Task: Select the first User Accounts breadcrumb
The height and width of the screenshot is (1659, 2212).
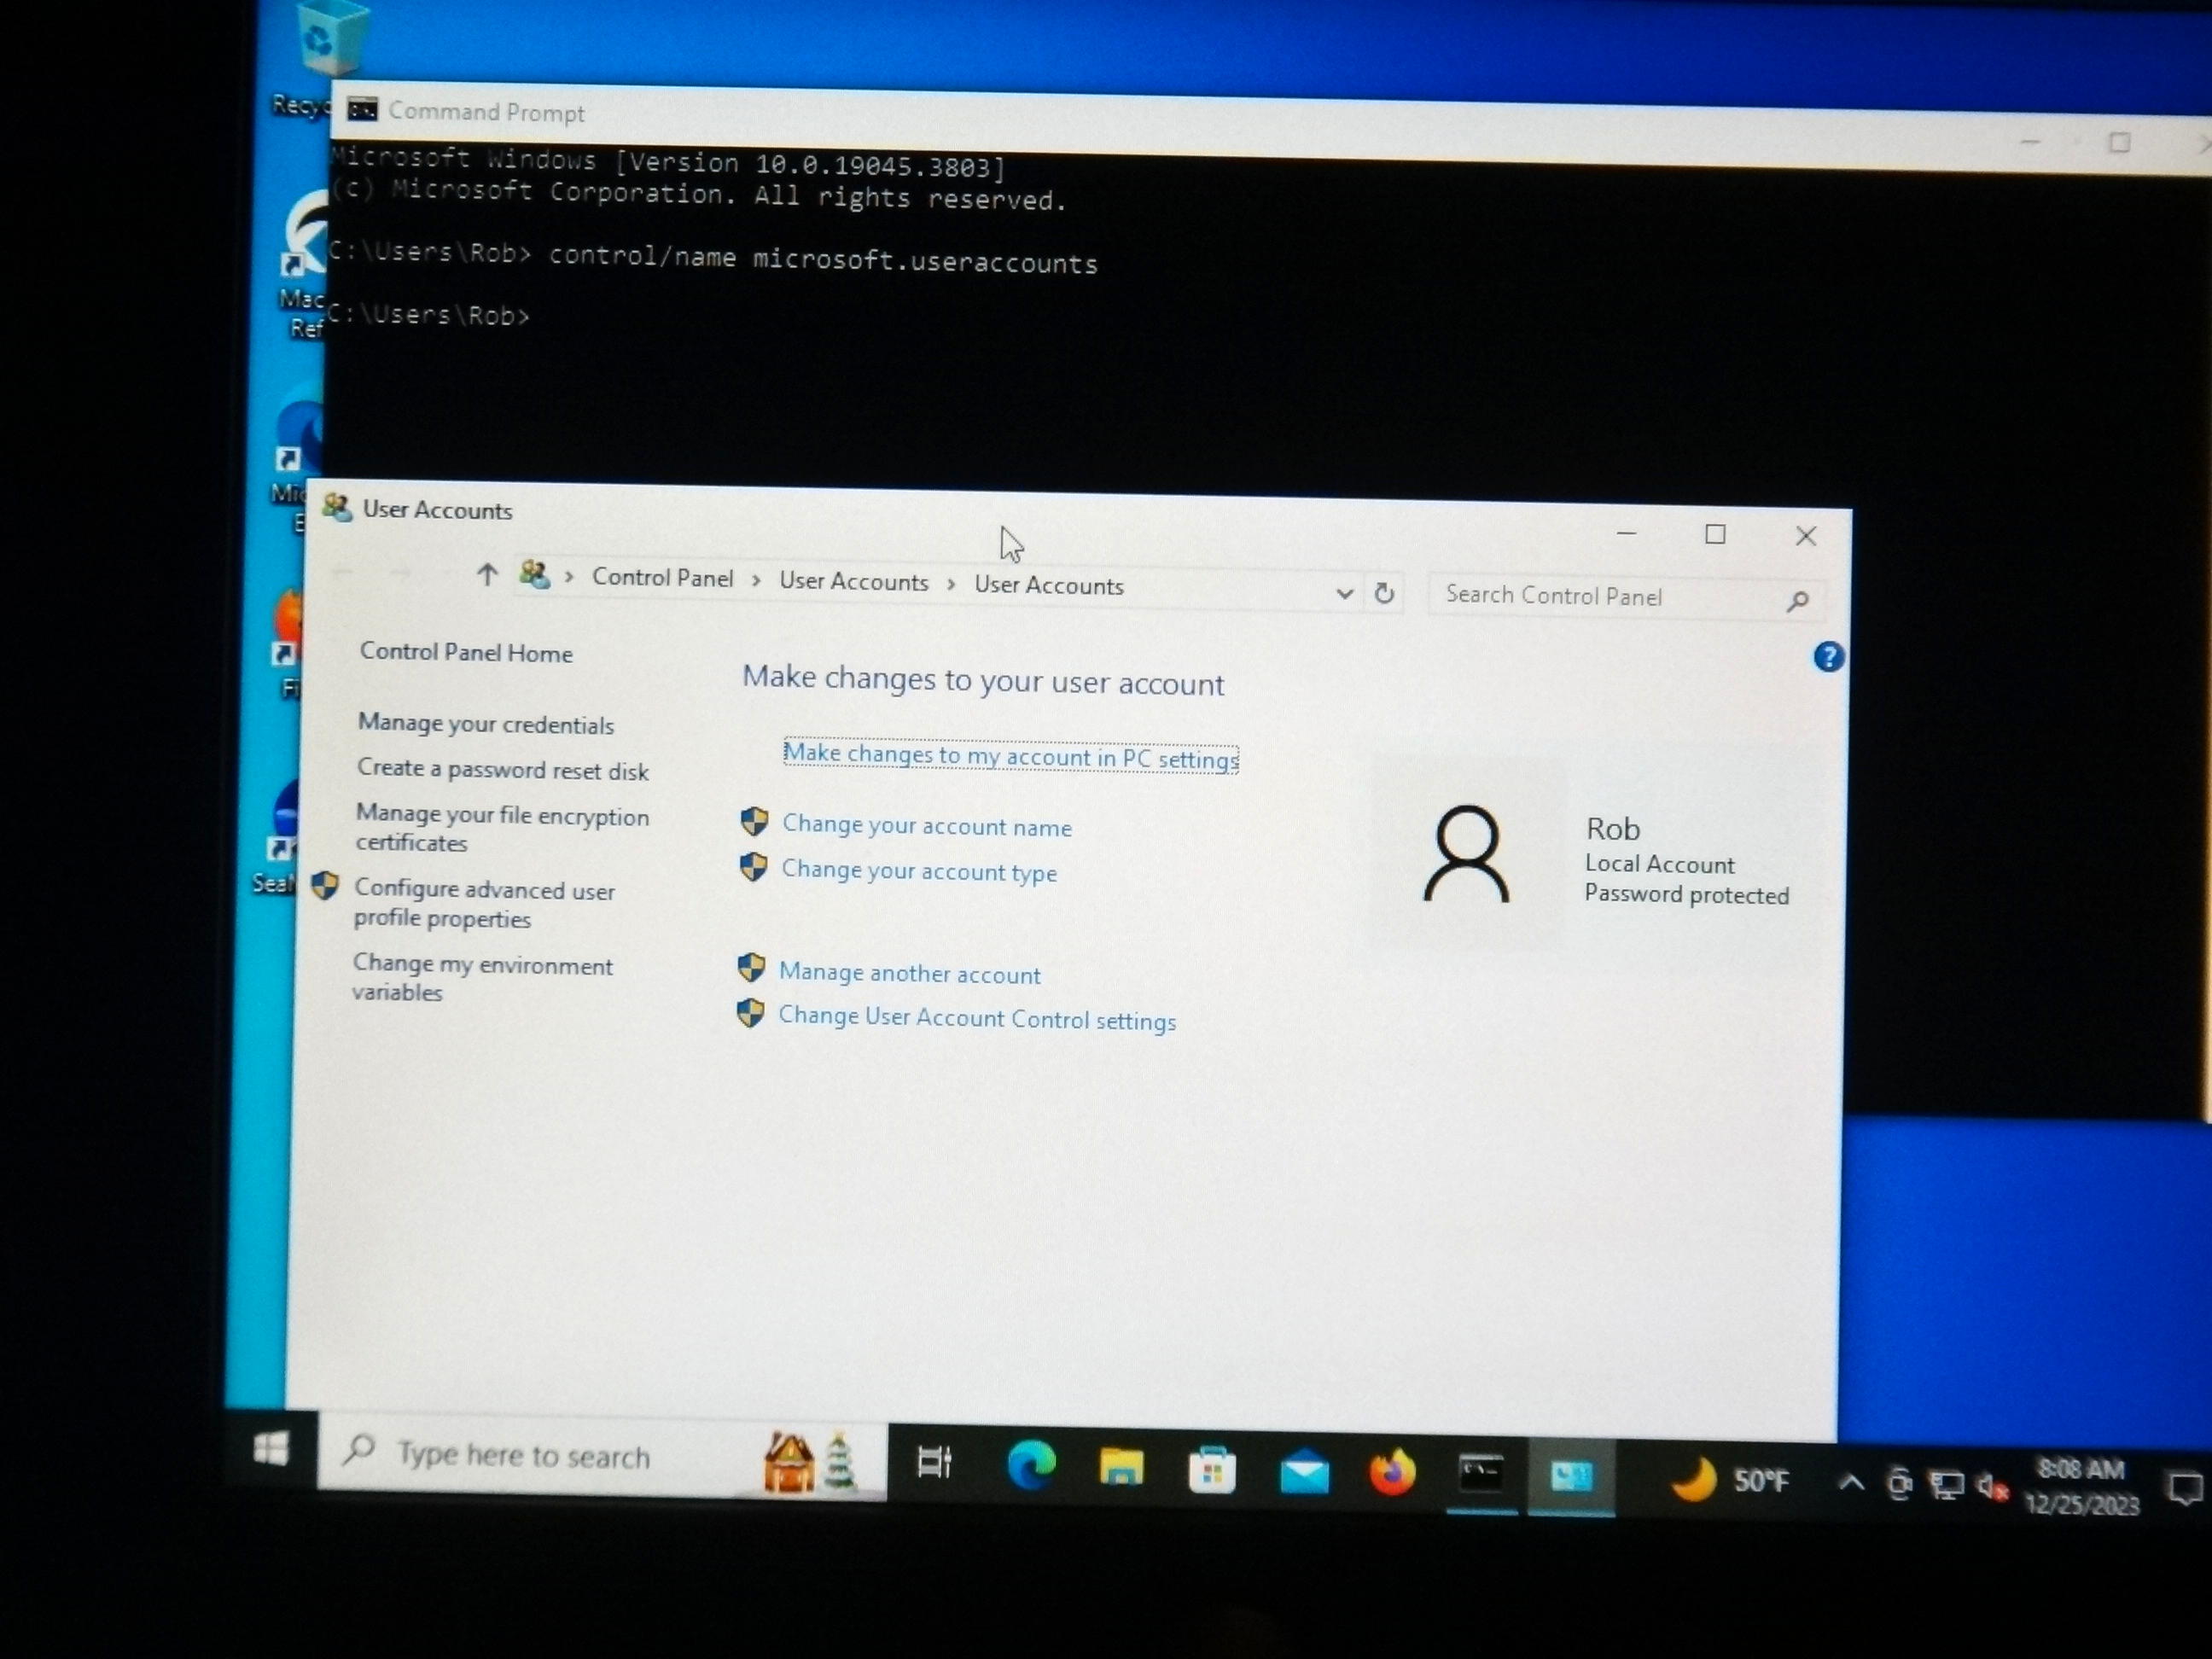Action: (853, 582)
